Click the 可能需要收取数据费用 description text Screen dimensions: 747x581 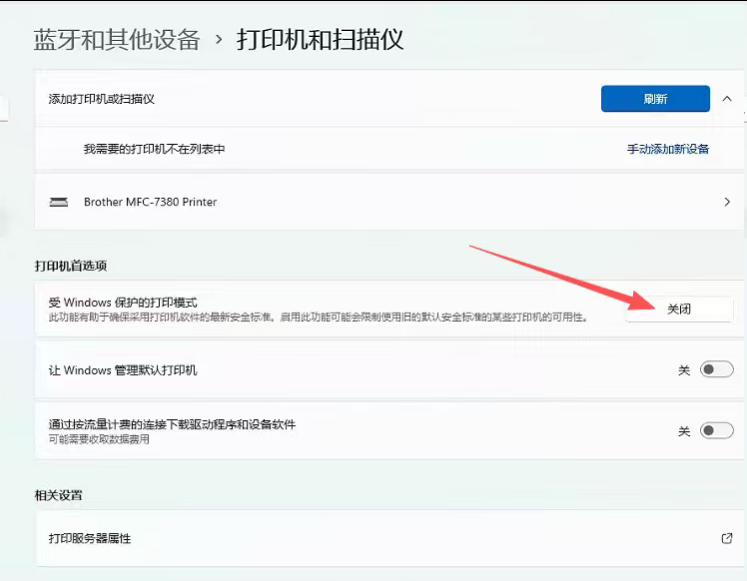pos(99,439)
